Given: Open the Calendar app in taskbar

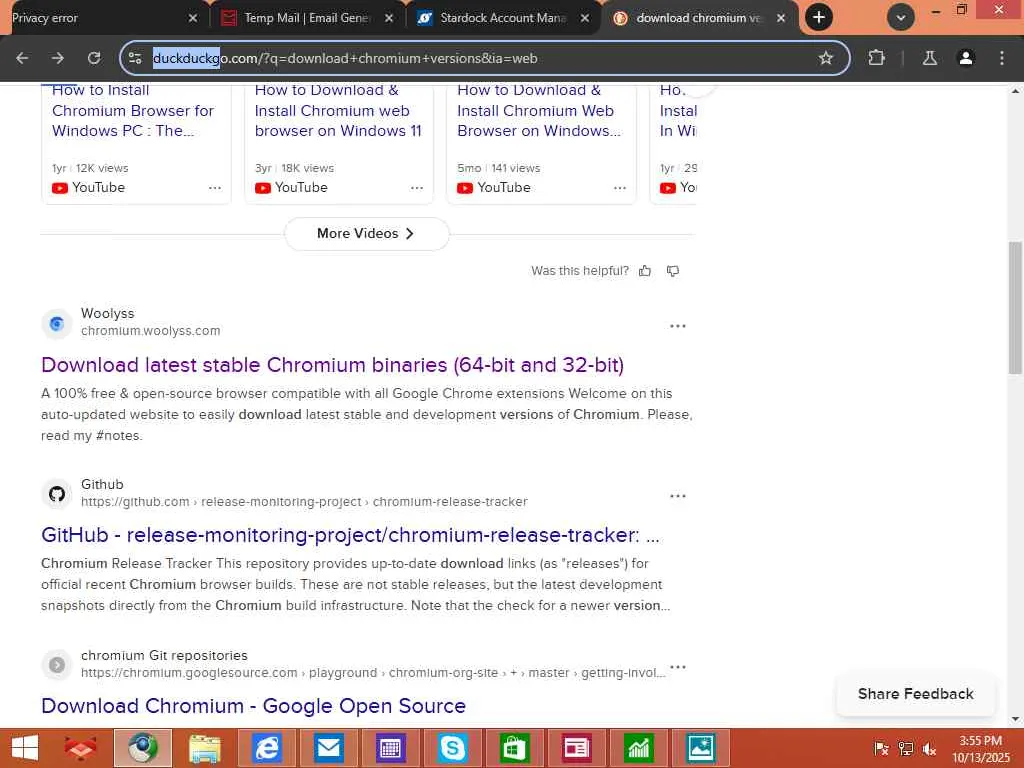Looking at the screenshot, I should tap(391, 748).
